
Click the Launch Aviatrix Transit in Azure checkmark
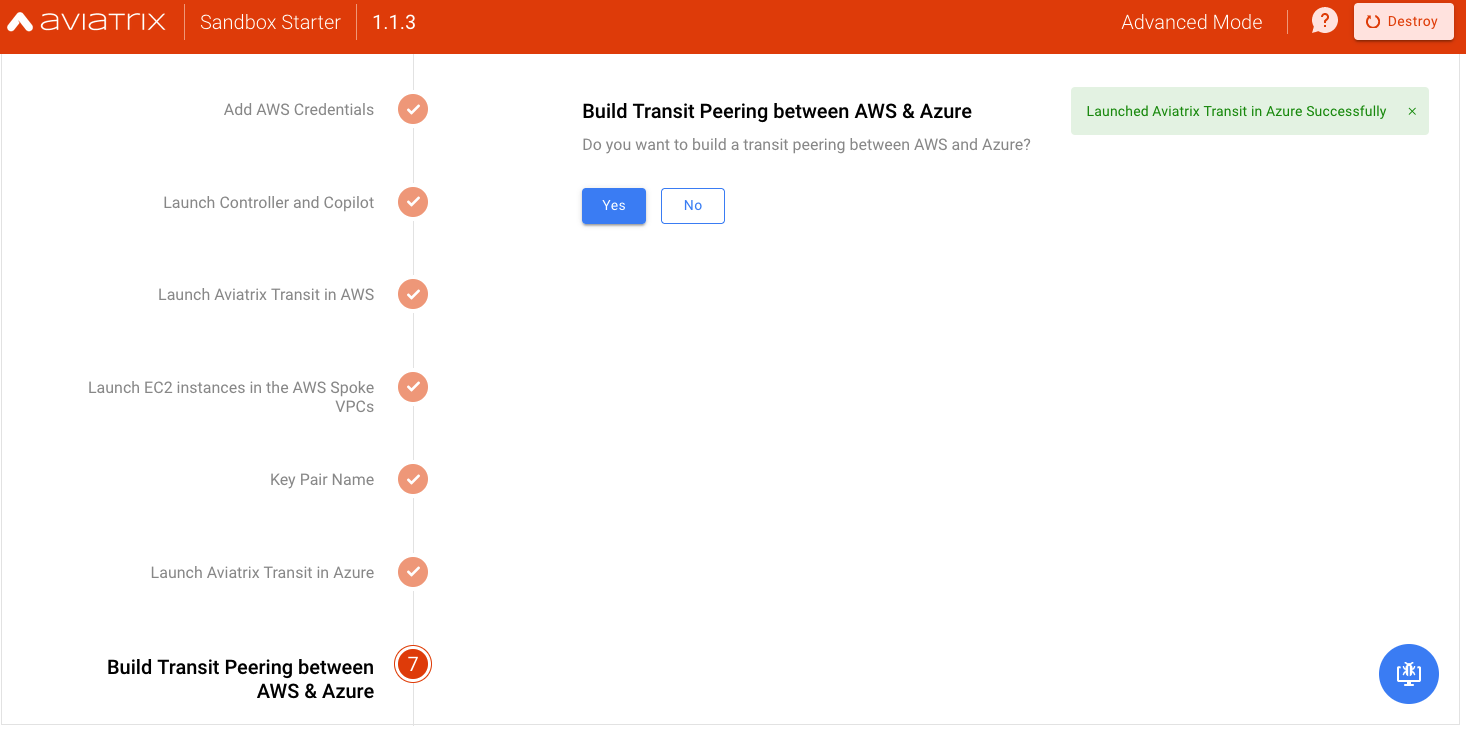coord(413,572)
